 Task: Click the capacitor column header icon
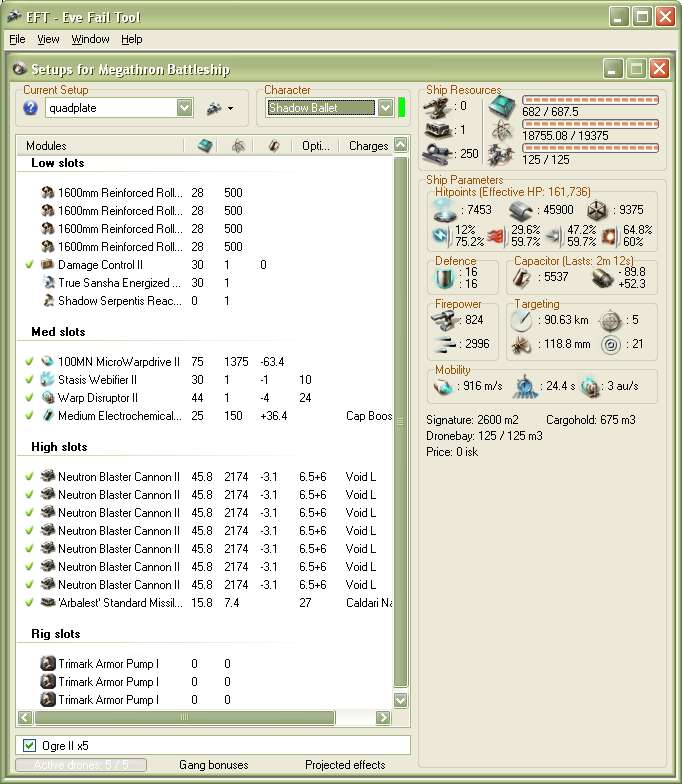point(274,146)
